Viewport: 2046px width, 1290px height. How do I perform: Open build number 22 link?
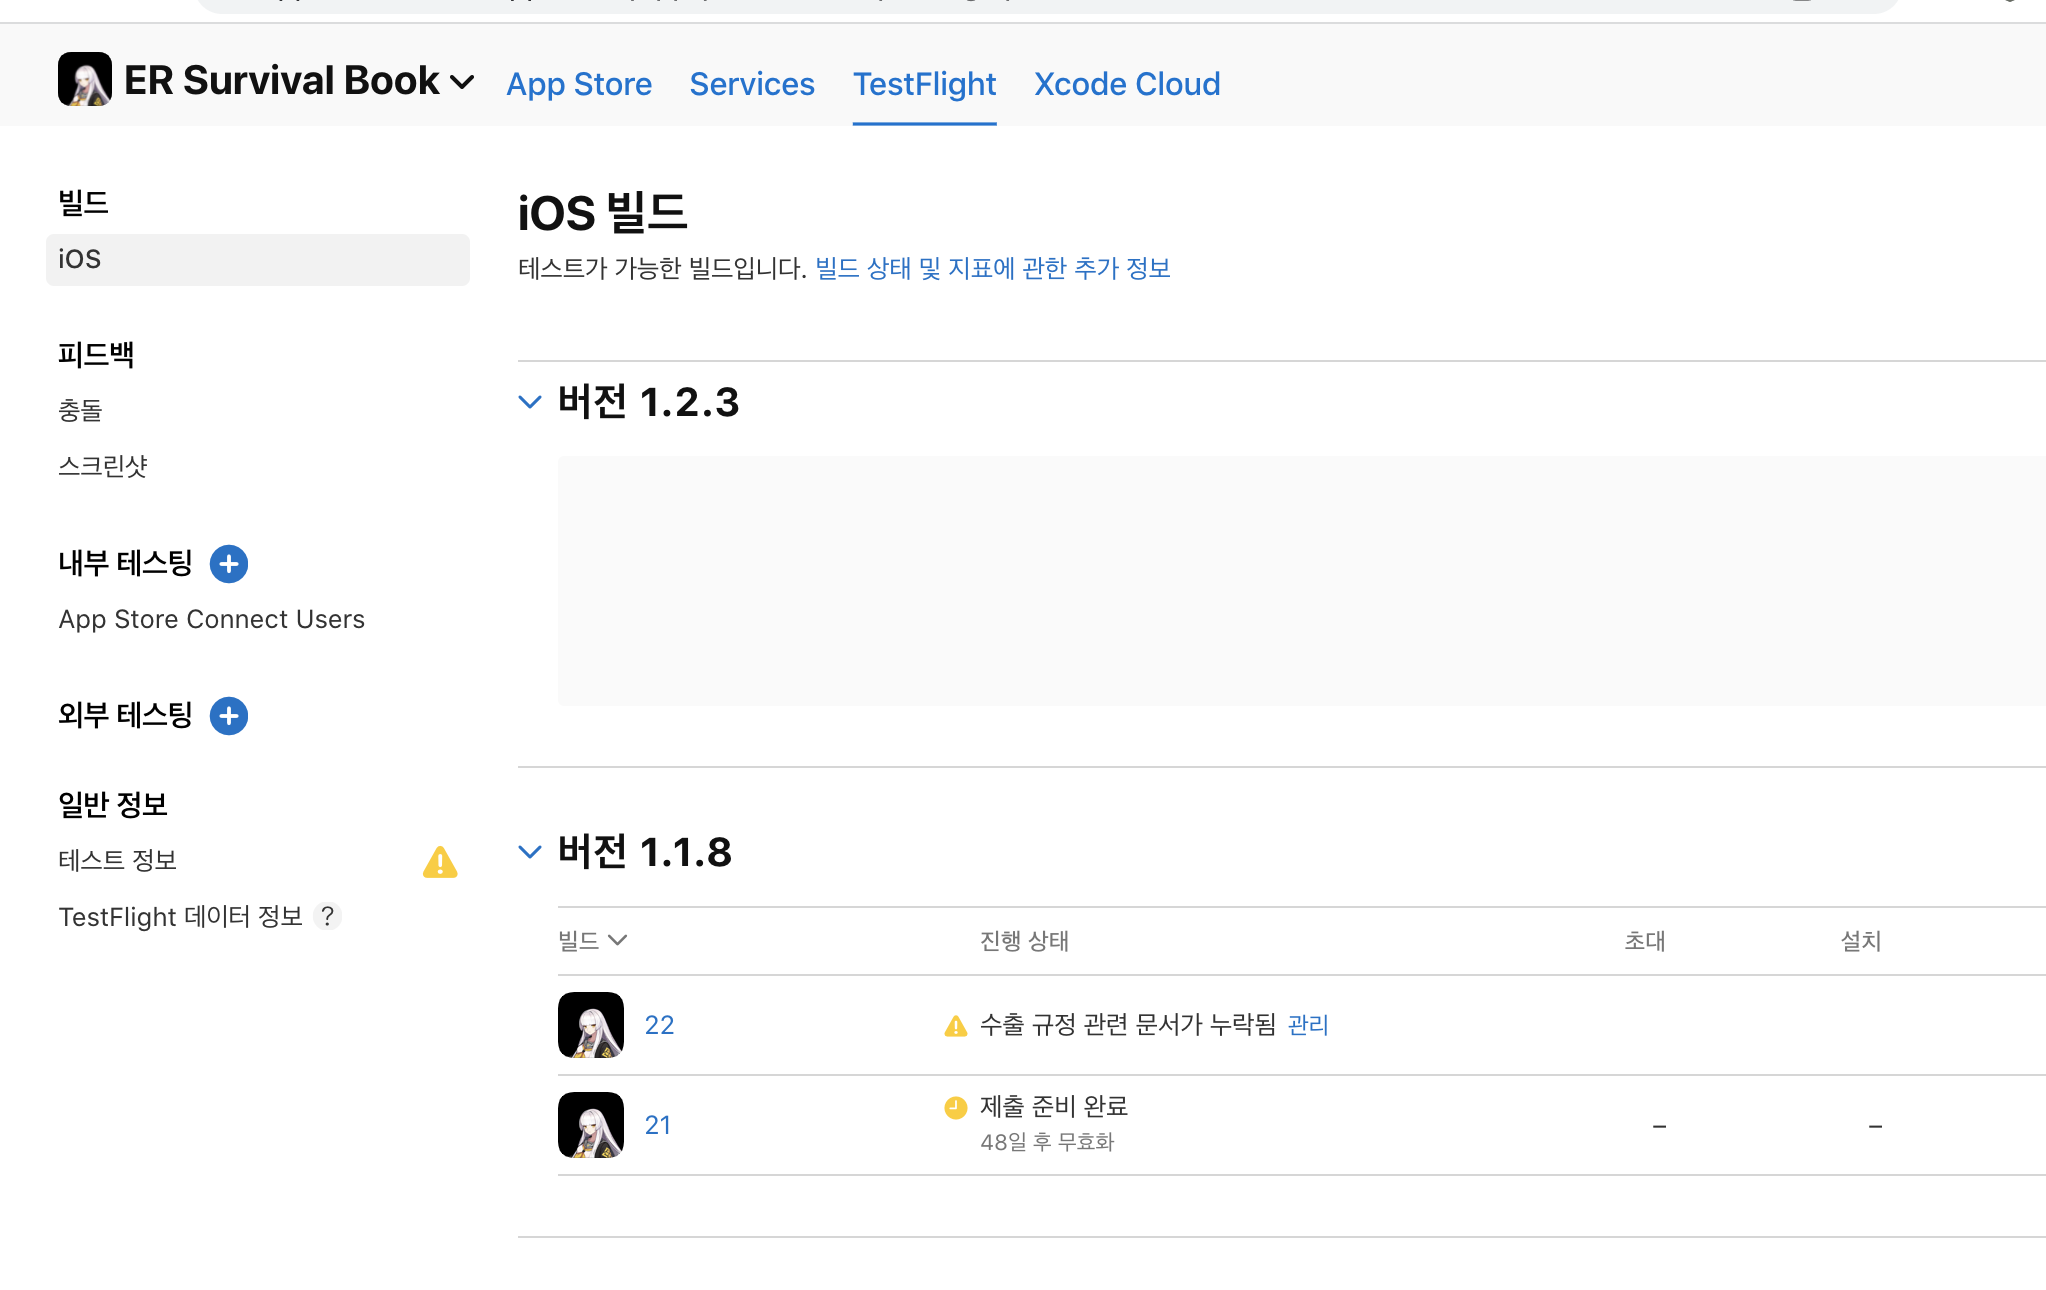(x=659, y=1025)
